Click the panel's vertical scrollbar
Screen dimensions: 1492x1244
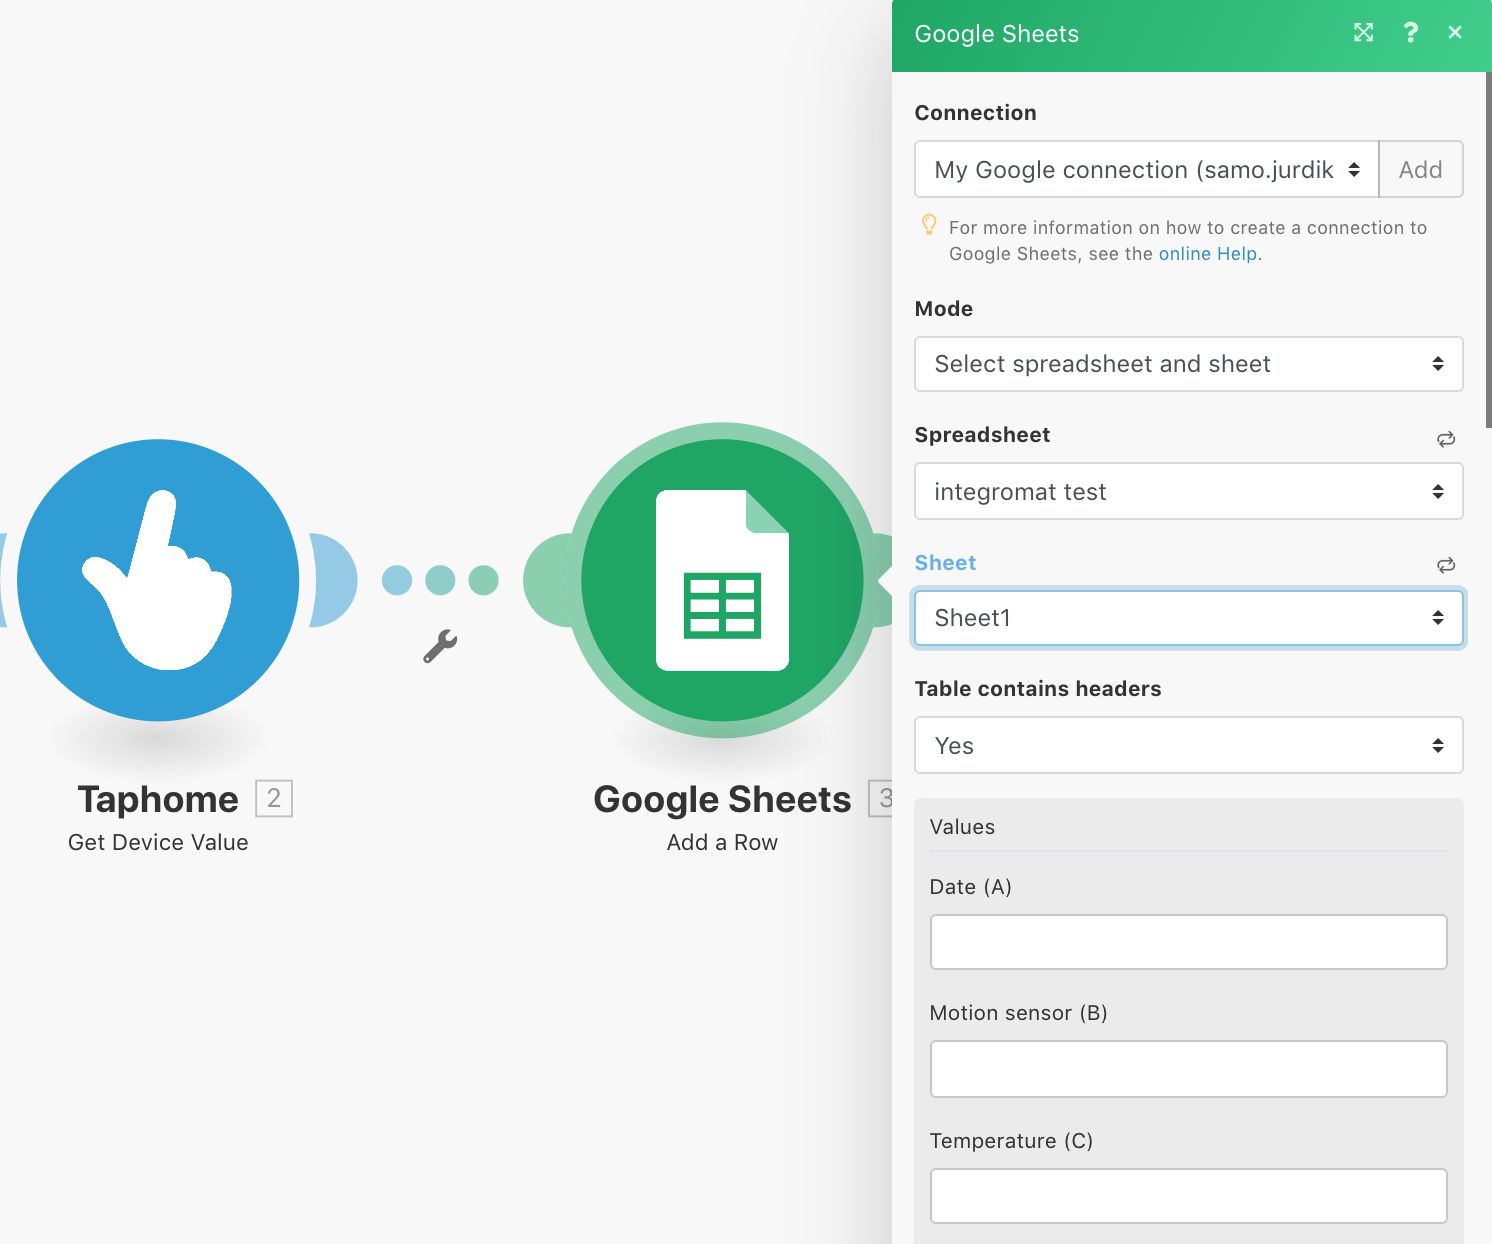[1488, 250]
